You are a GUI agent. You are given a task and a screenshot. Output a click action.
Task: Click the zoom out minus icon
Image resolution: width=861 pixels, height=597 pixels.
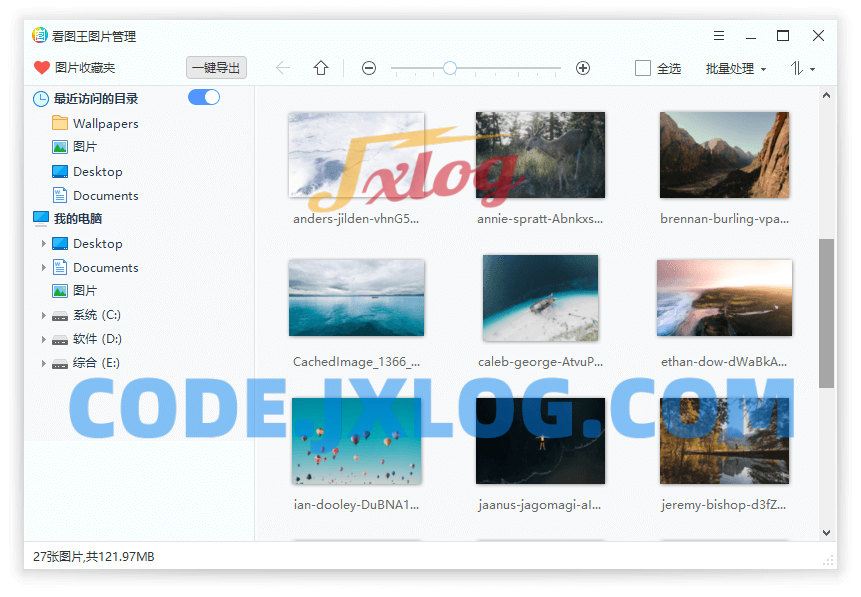pos(369,68)
